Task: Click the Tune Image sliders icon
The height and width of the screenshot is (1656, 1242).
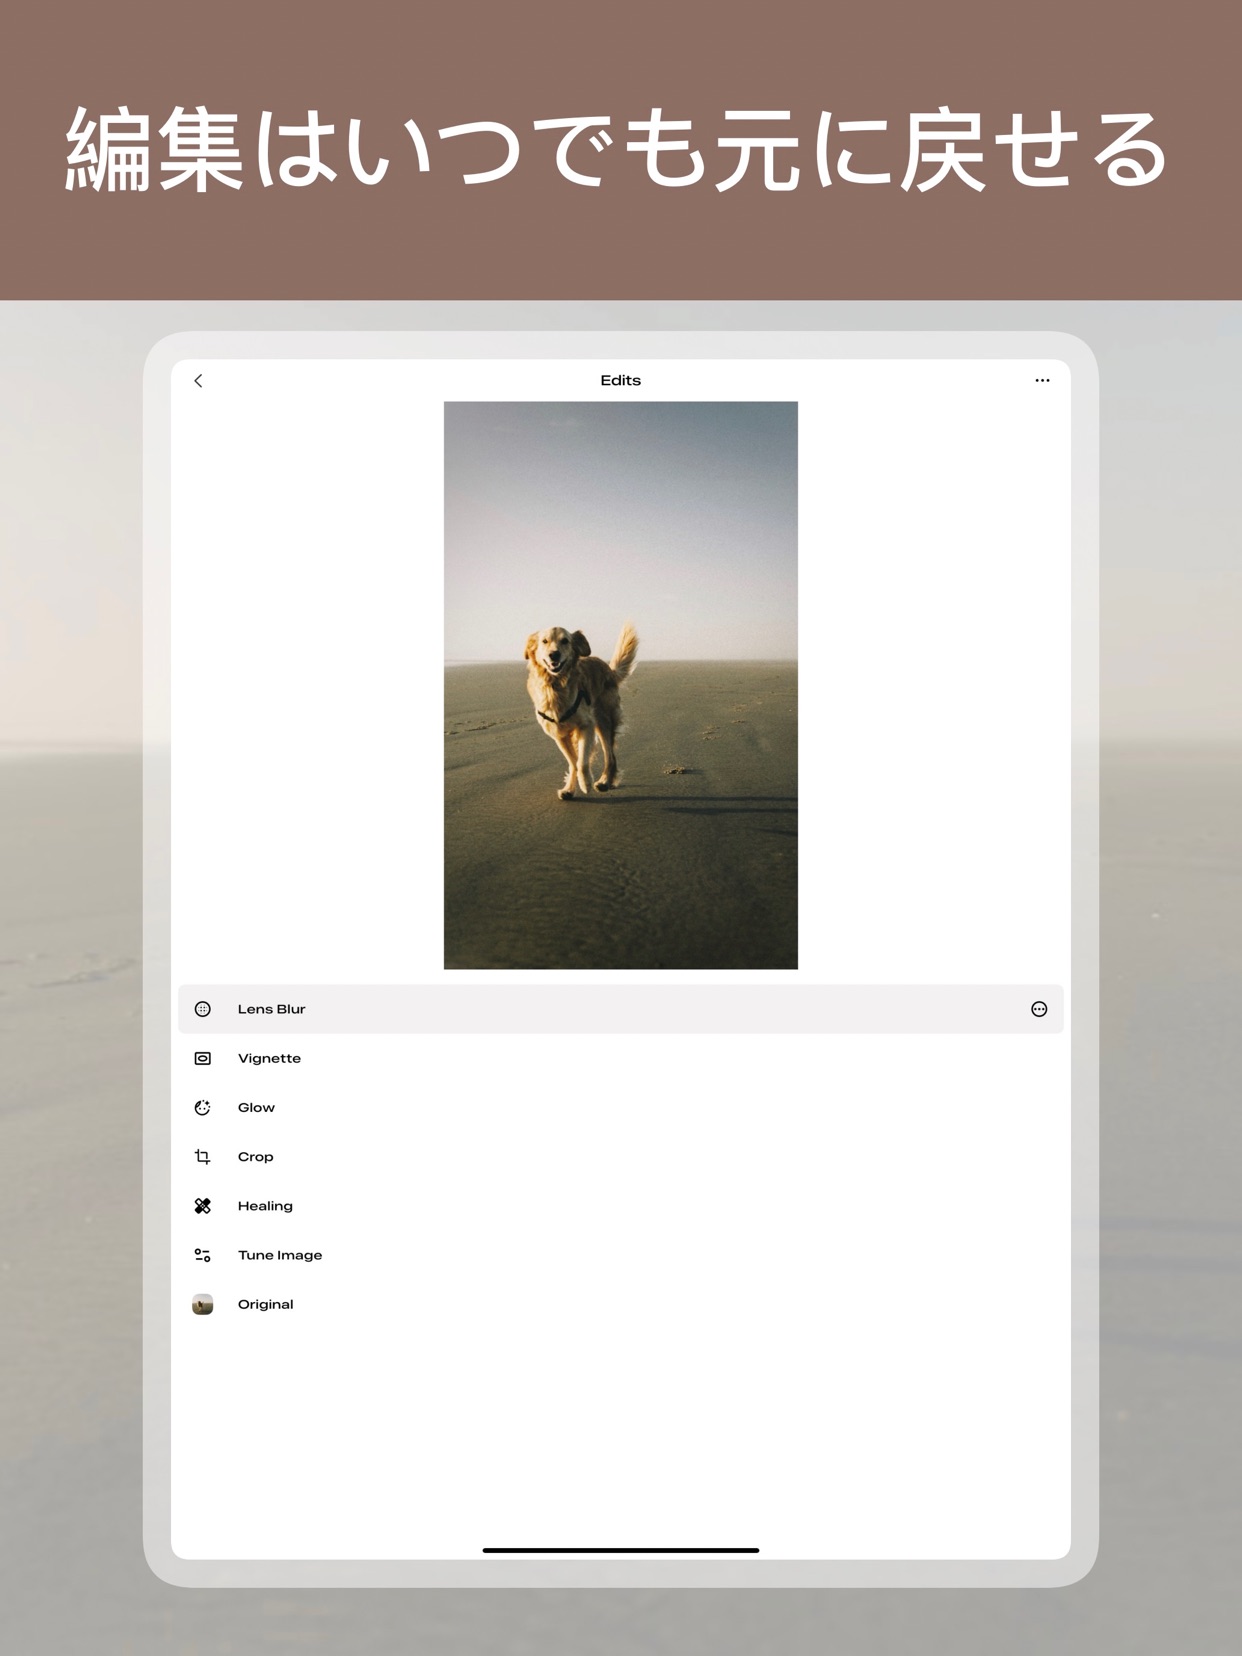Action: click(x=203, y=1255)
